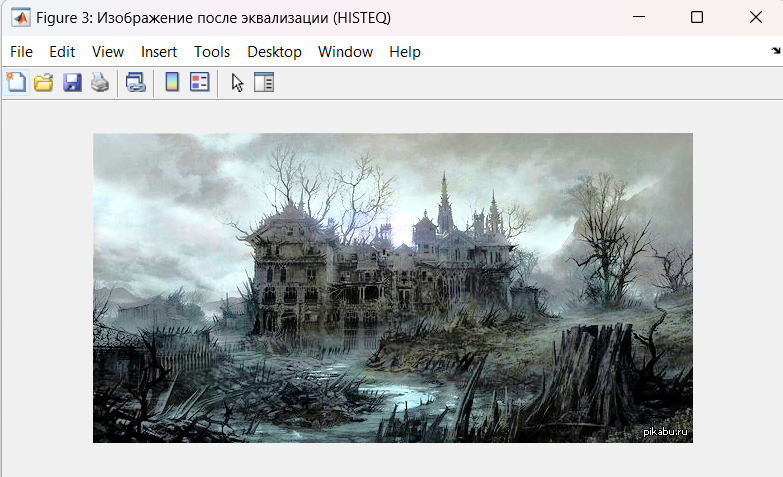Minimize the Figure 3 window
Screen dimensions: 783x477
pyautogui.click(x=639, y=17)
